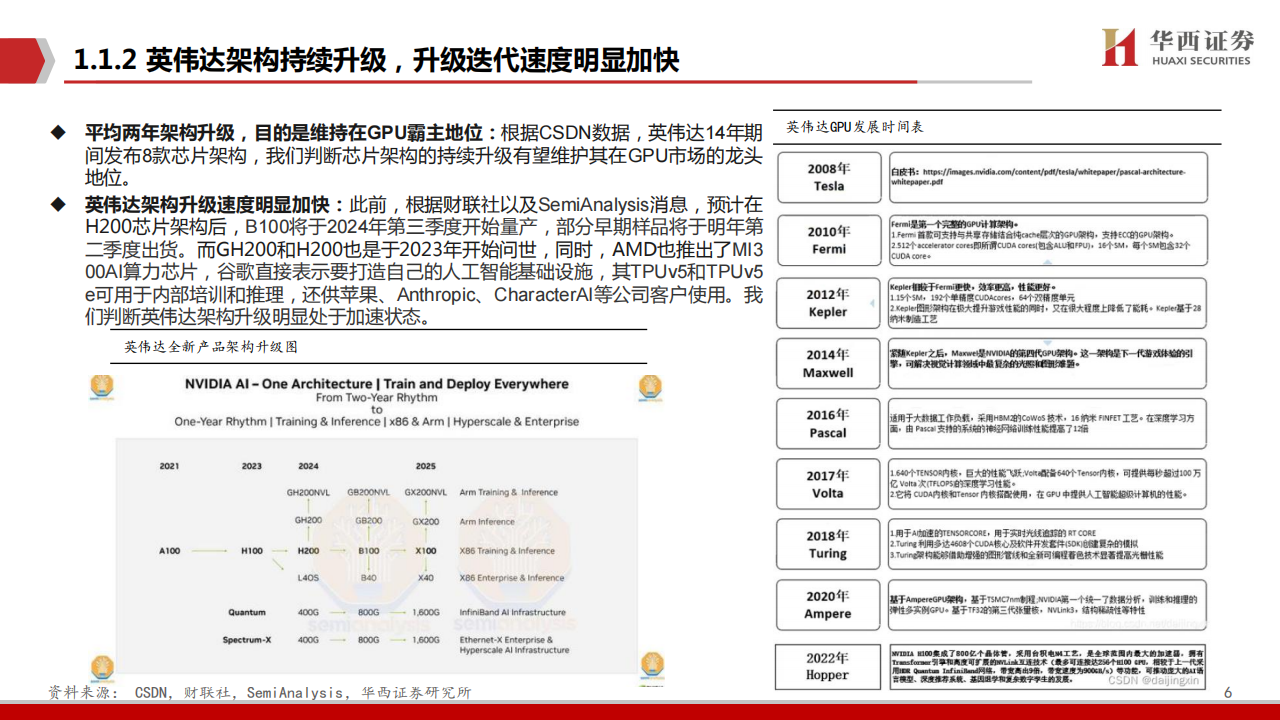The width and height of the screenshot is (1280, 720).
Task: Open the pascal-architecture whitepaper URL in the Tesla box
Action: [x=1037, y=177]
